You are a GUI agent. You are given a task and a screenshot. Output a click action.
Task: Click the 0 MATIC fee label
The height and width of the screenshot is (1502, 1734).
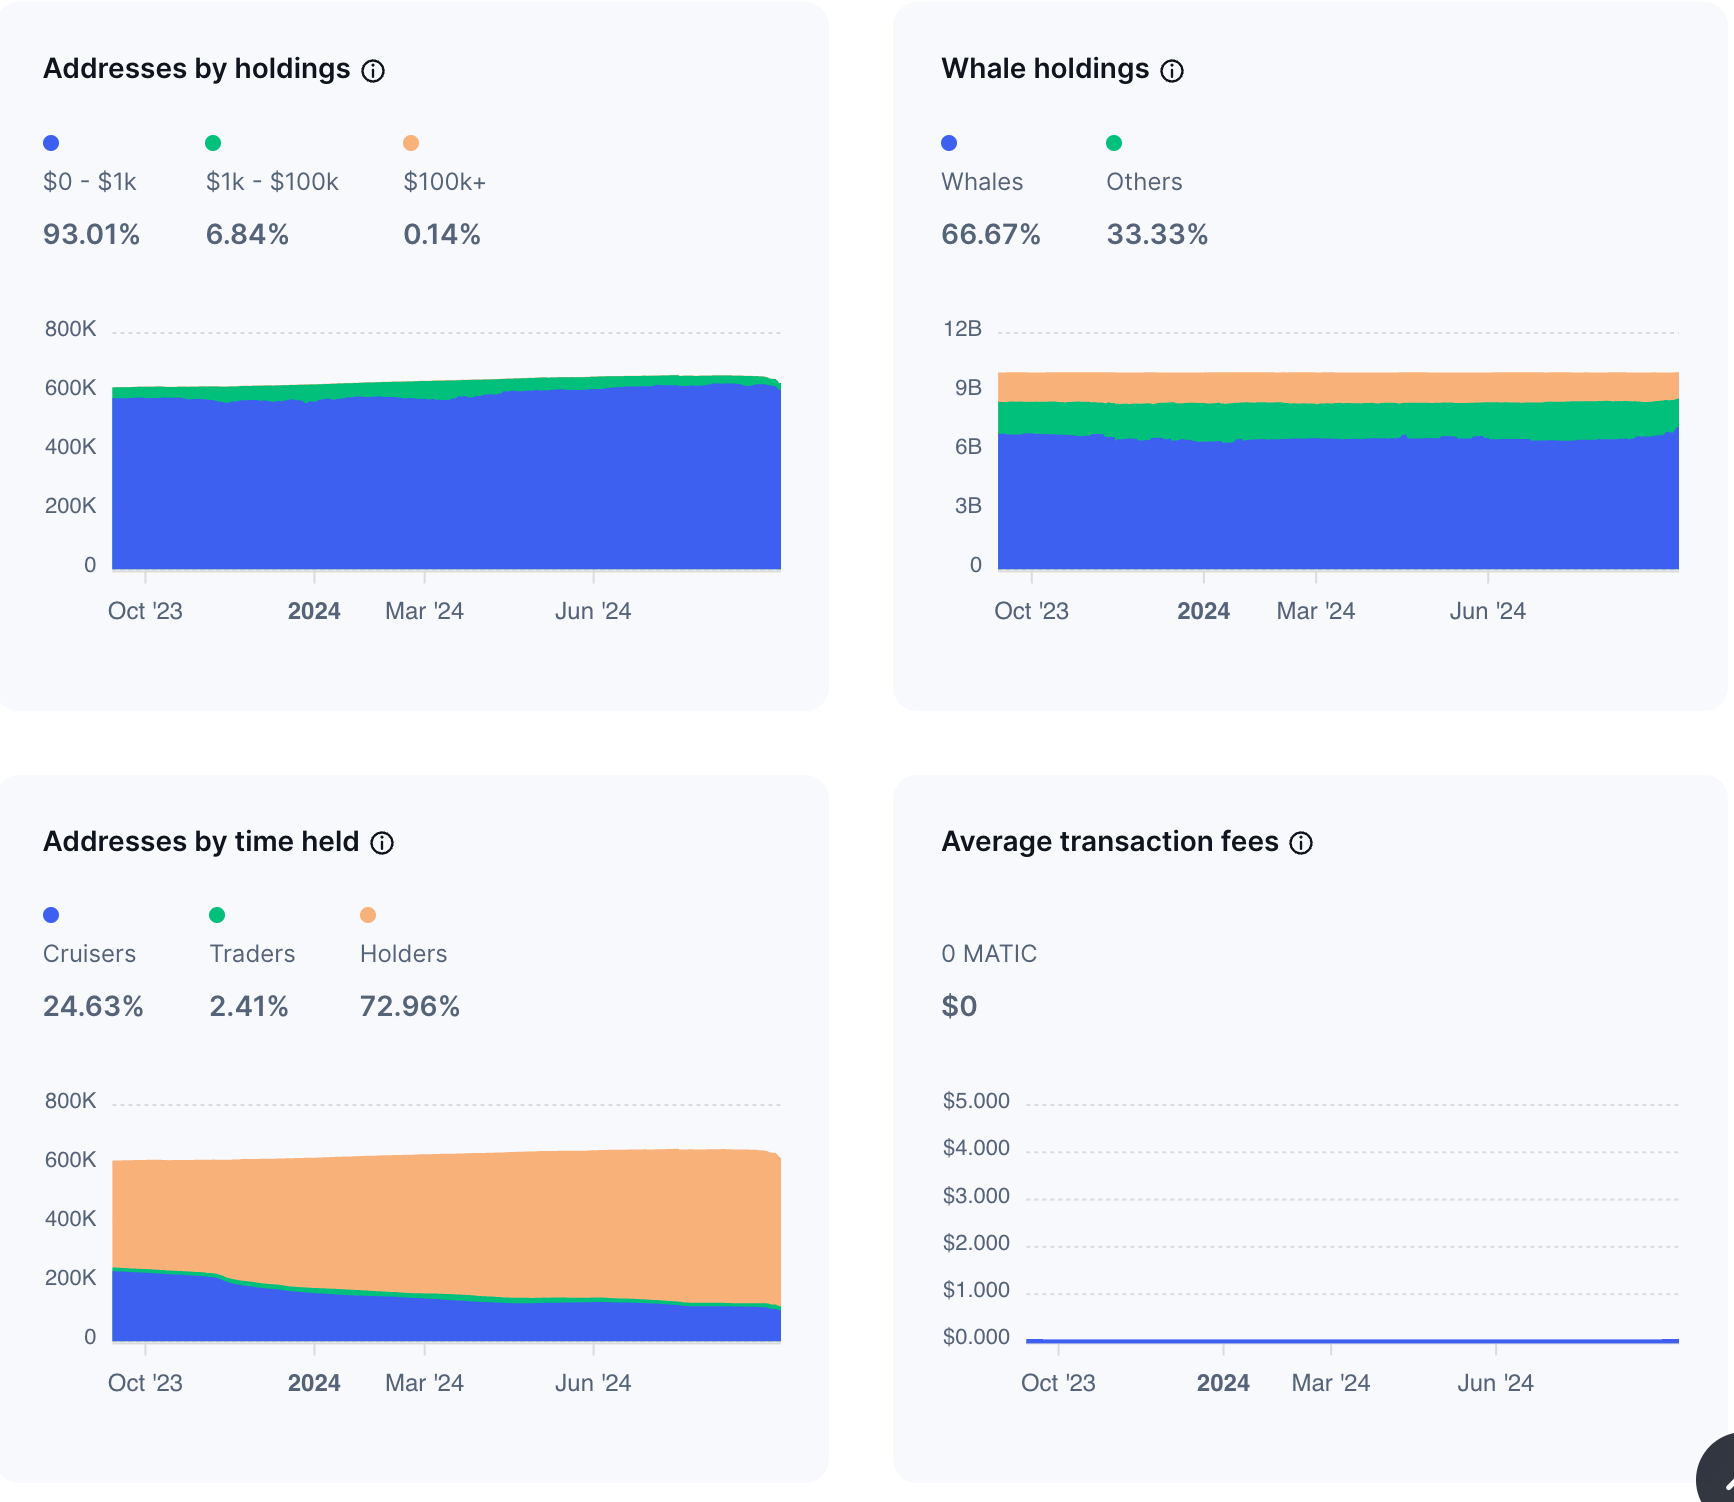989,954
